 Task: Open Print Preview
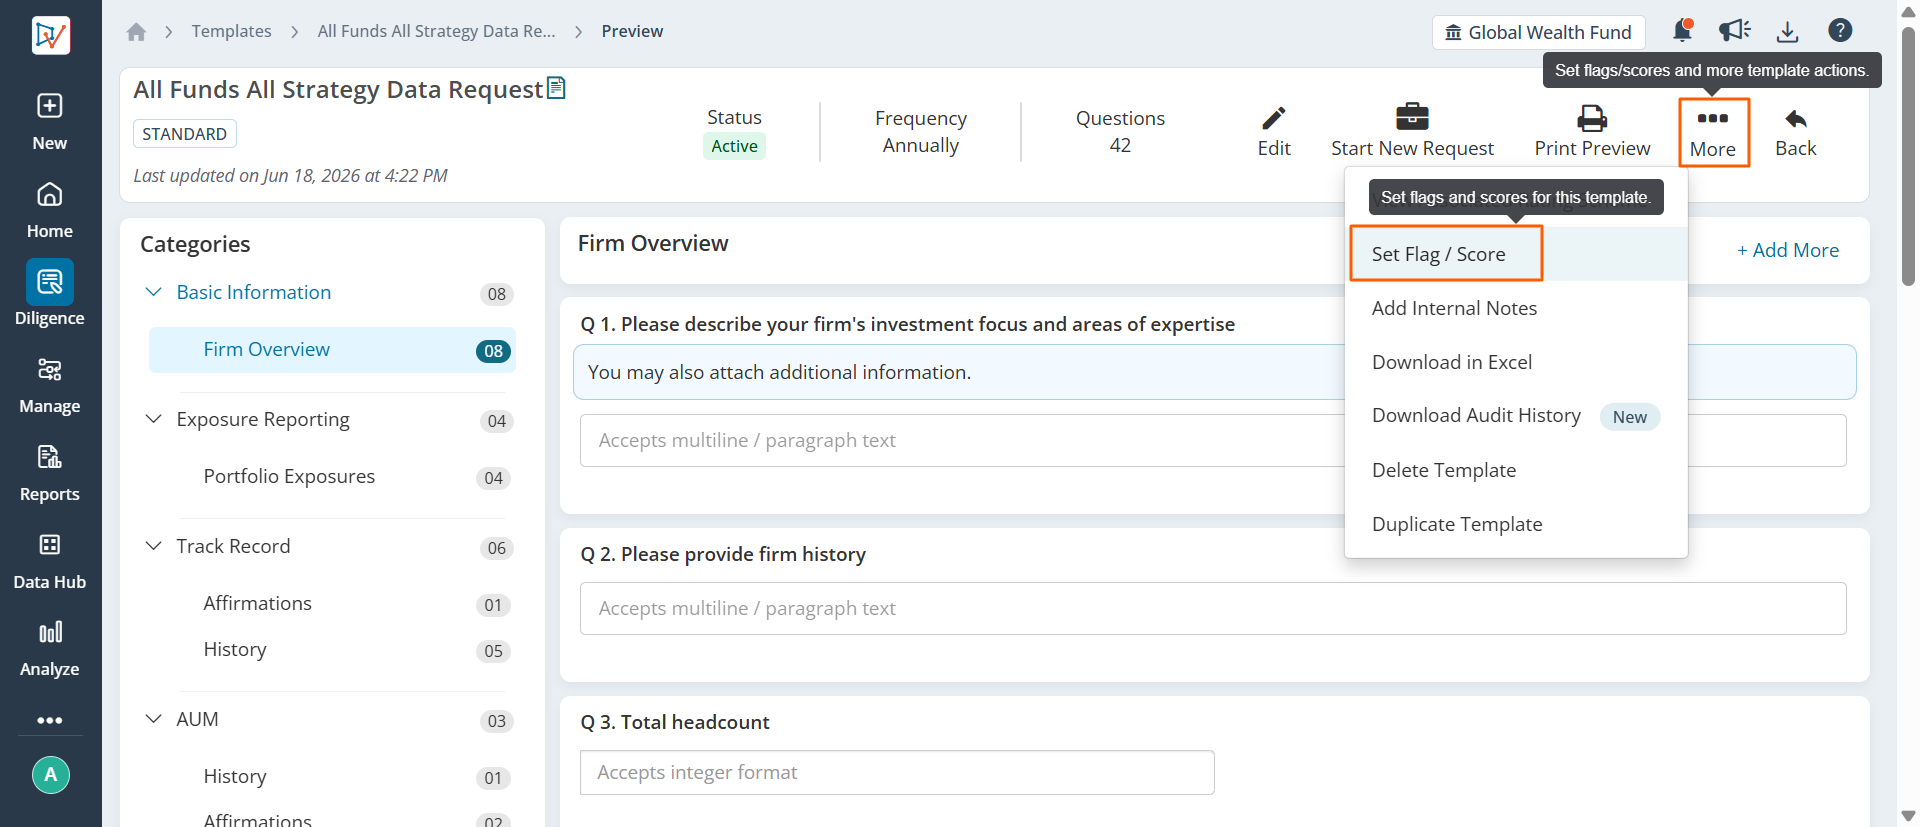pos(1592,132)
